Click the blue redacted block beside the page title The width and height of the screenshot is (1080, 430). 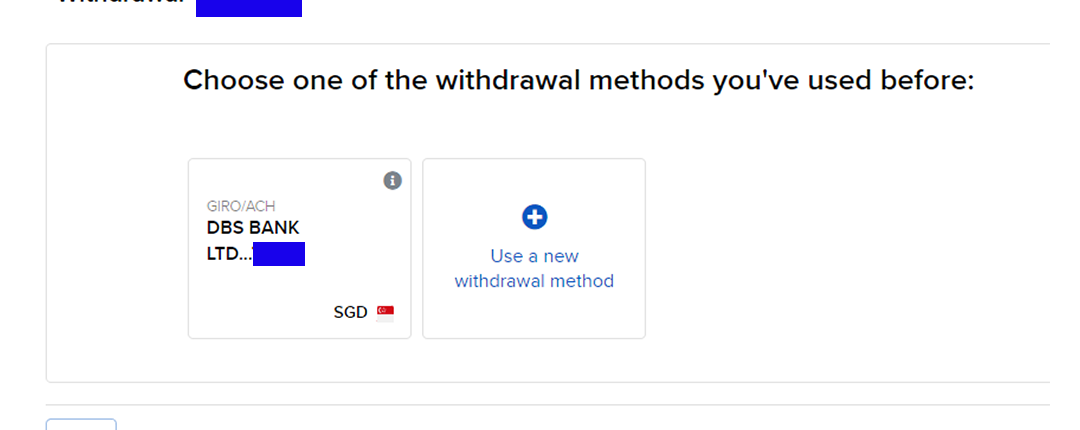click(248, 6)
